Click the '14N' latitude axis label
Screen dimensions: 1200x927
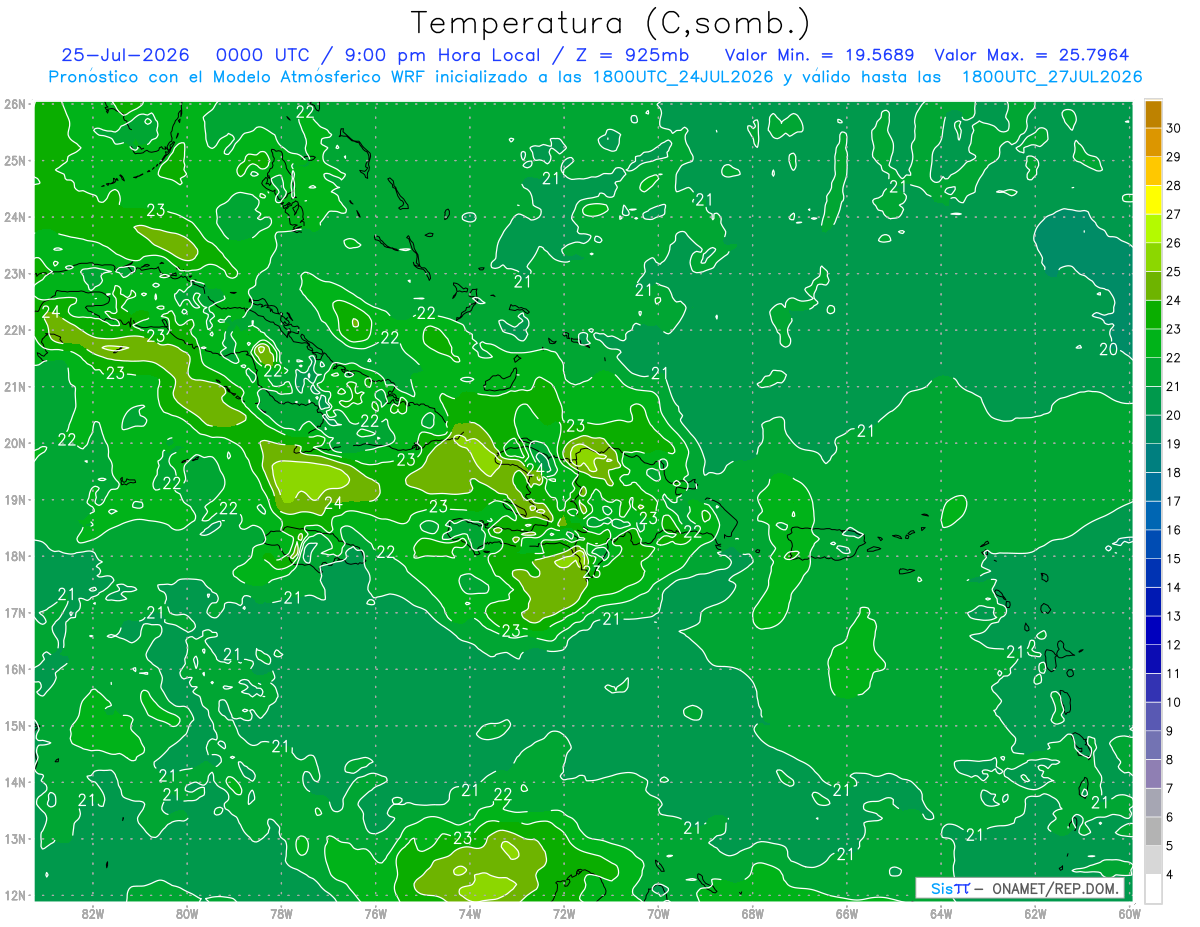pos(14,782)
